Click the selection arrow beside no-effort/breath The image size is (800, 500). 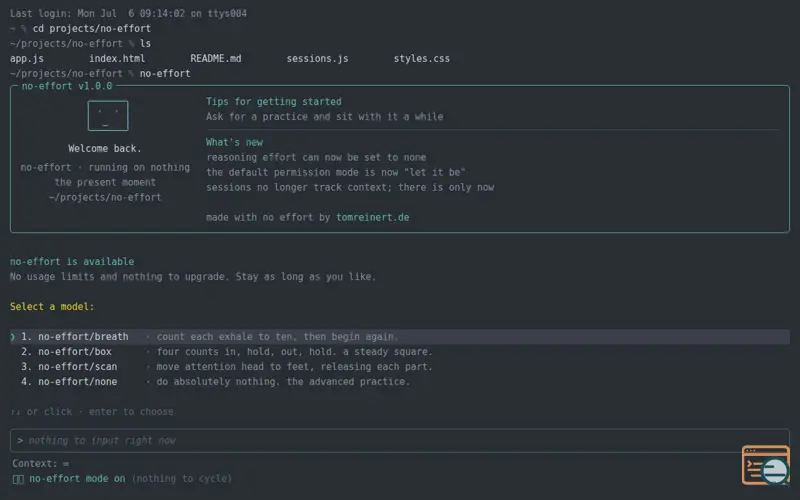coord(13,337)
